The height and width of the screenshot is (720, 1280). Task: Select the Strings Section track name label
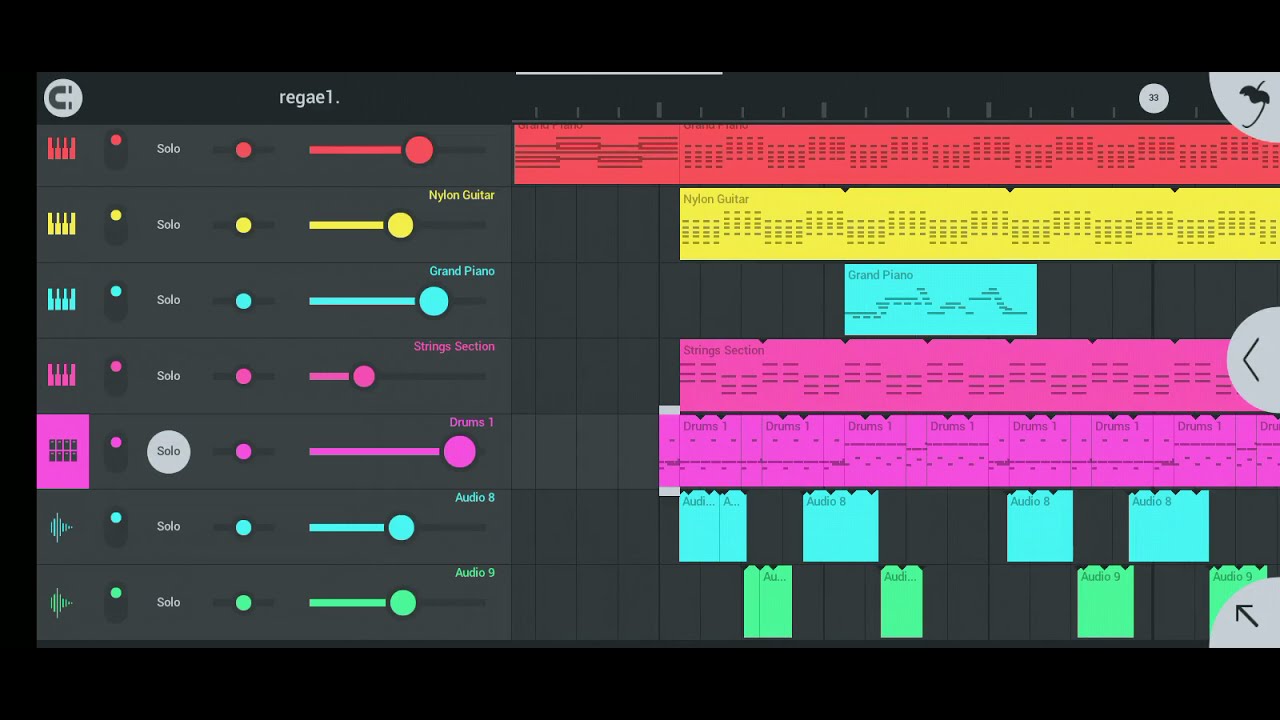454,346
